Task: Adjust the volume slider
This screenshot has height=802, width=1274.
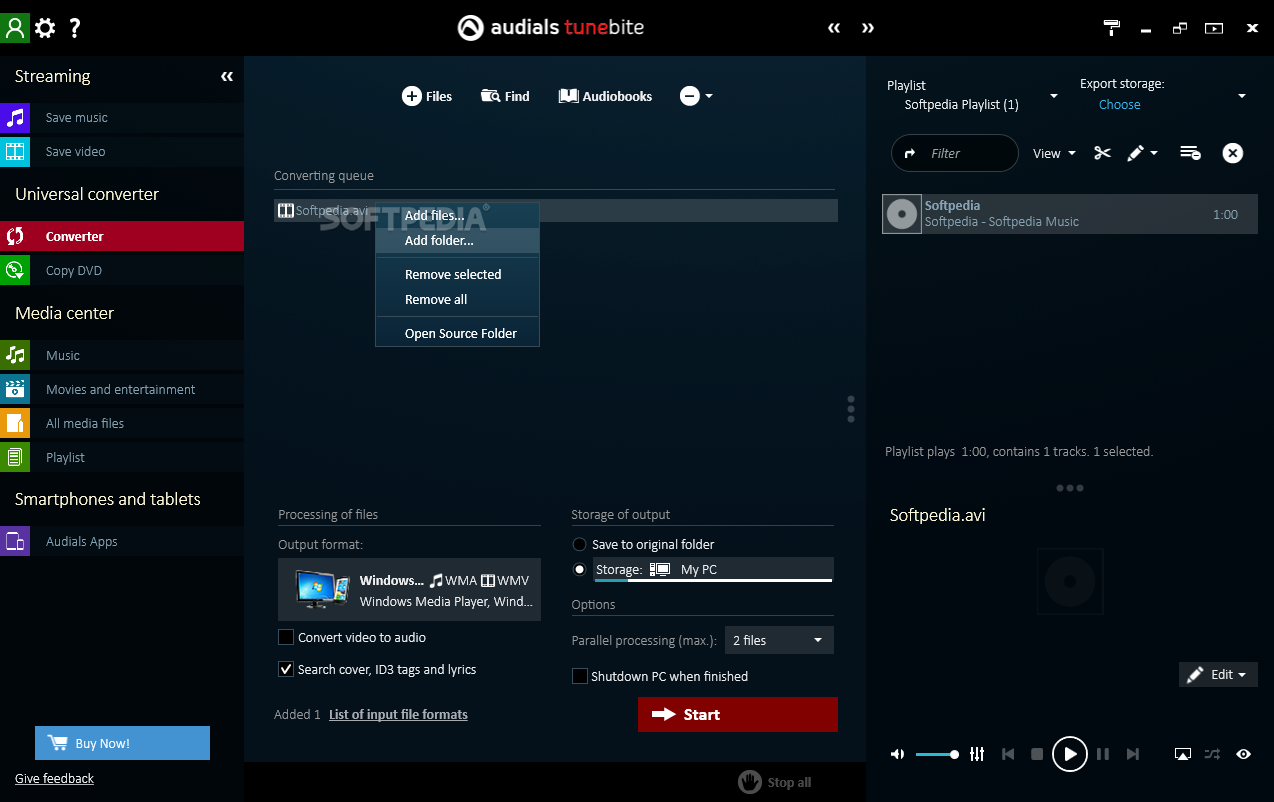Action: point(937,754)
